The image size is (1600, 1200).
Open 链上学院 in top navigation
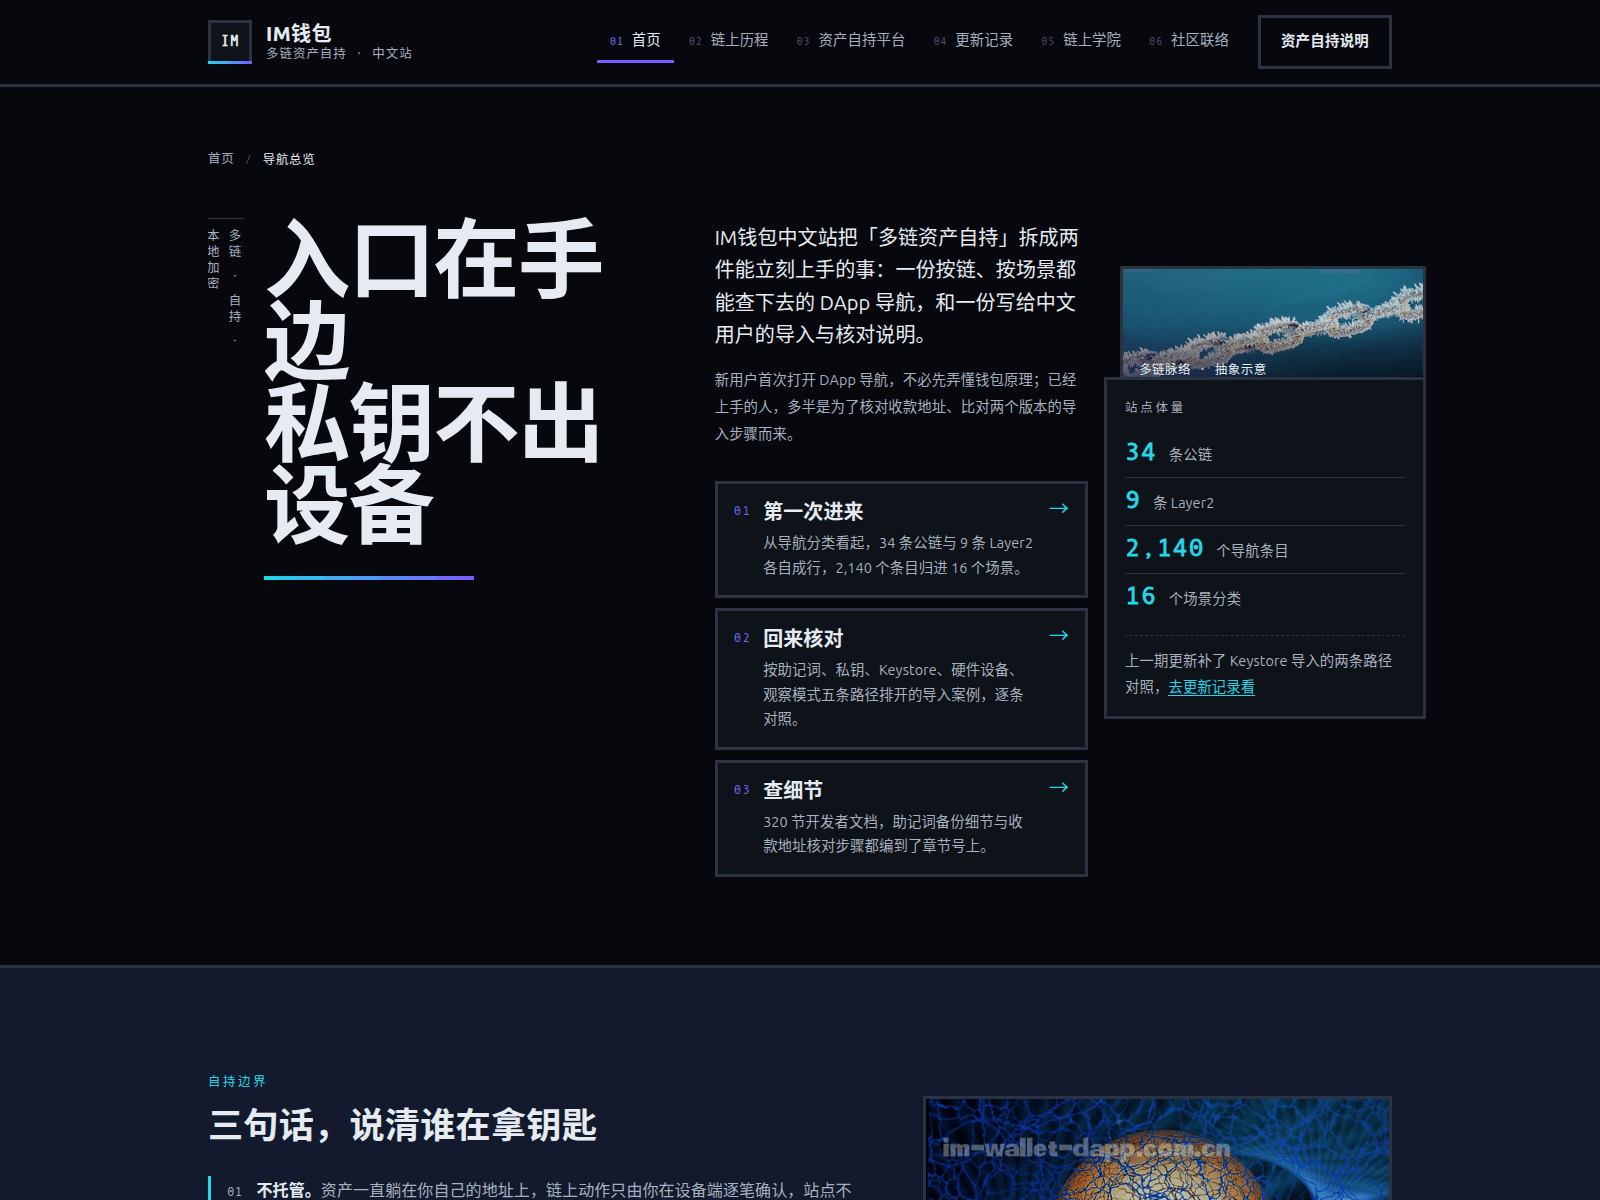coord(1081,40)
